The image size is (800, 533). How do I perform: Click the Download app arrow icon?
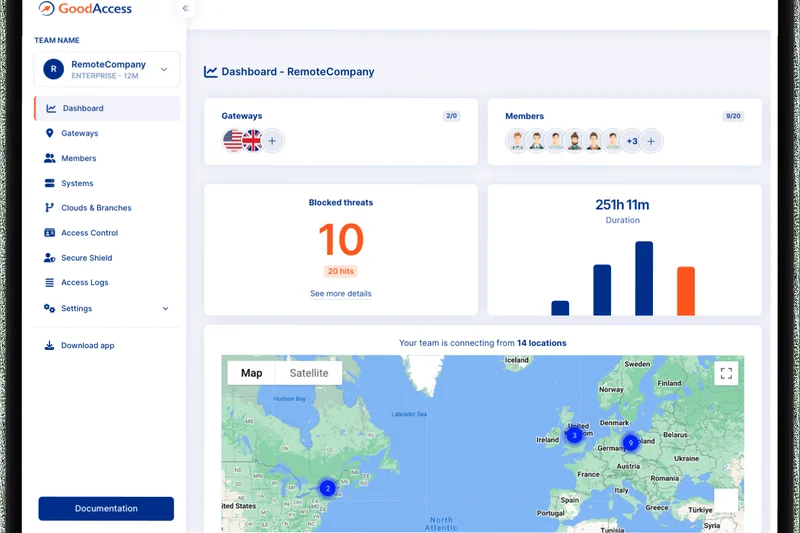point(50,346)
